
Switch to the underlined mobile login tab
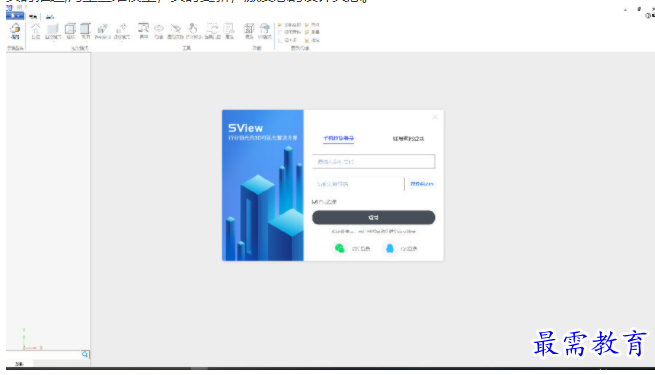click(x=338, y=138)
